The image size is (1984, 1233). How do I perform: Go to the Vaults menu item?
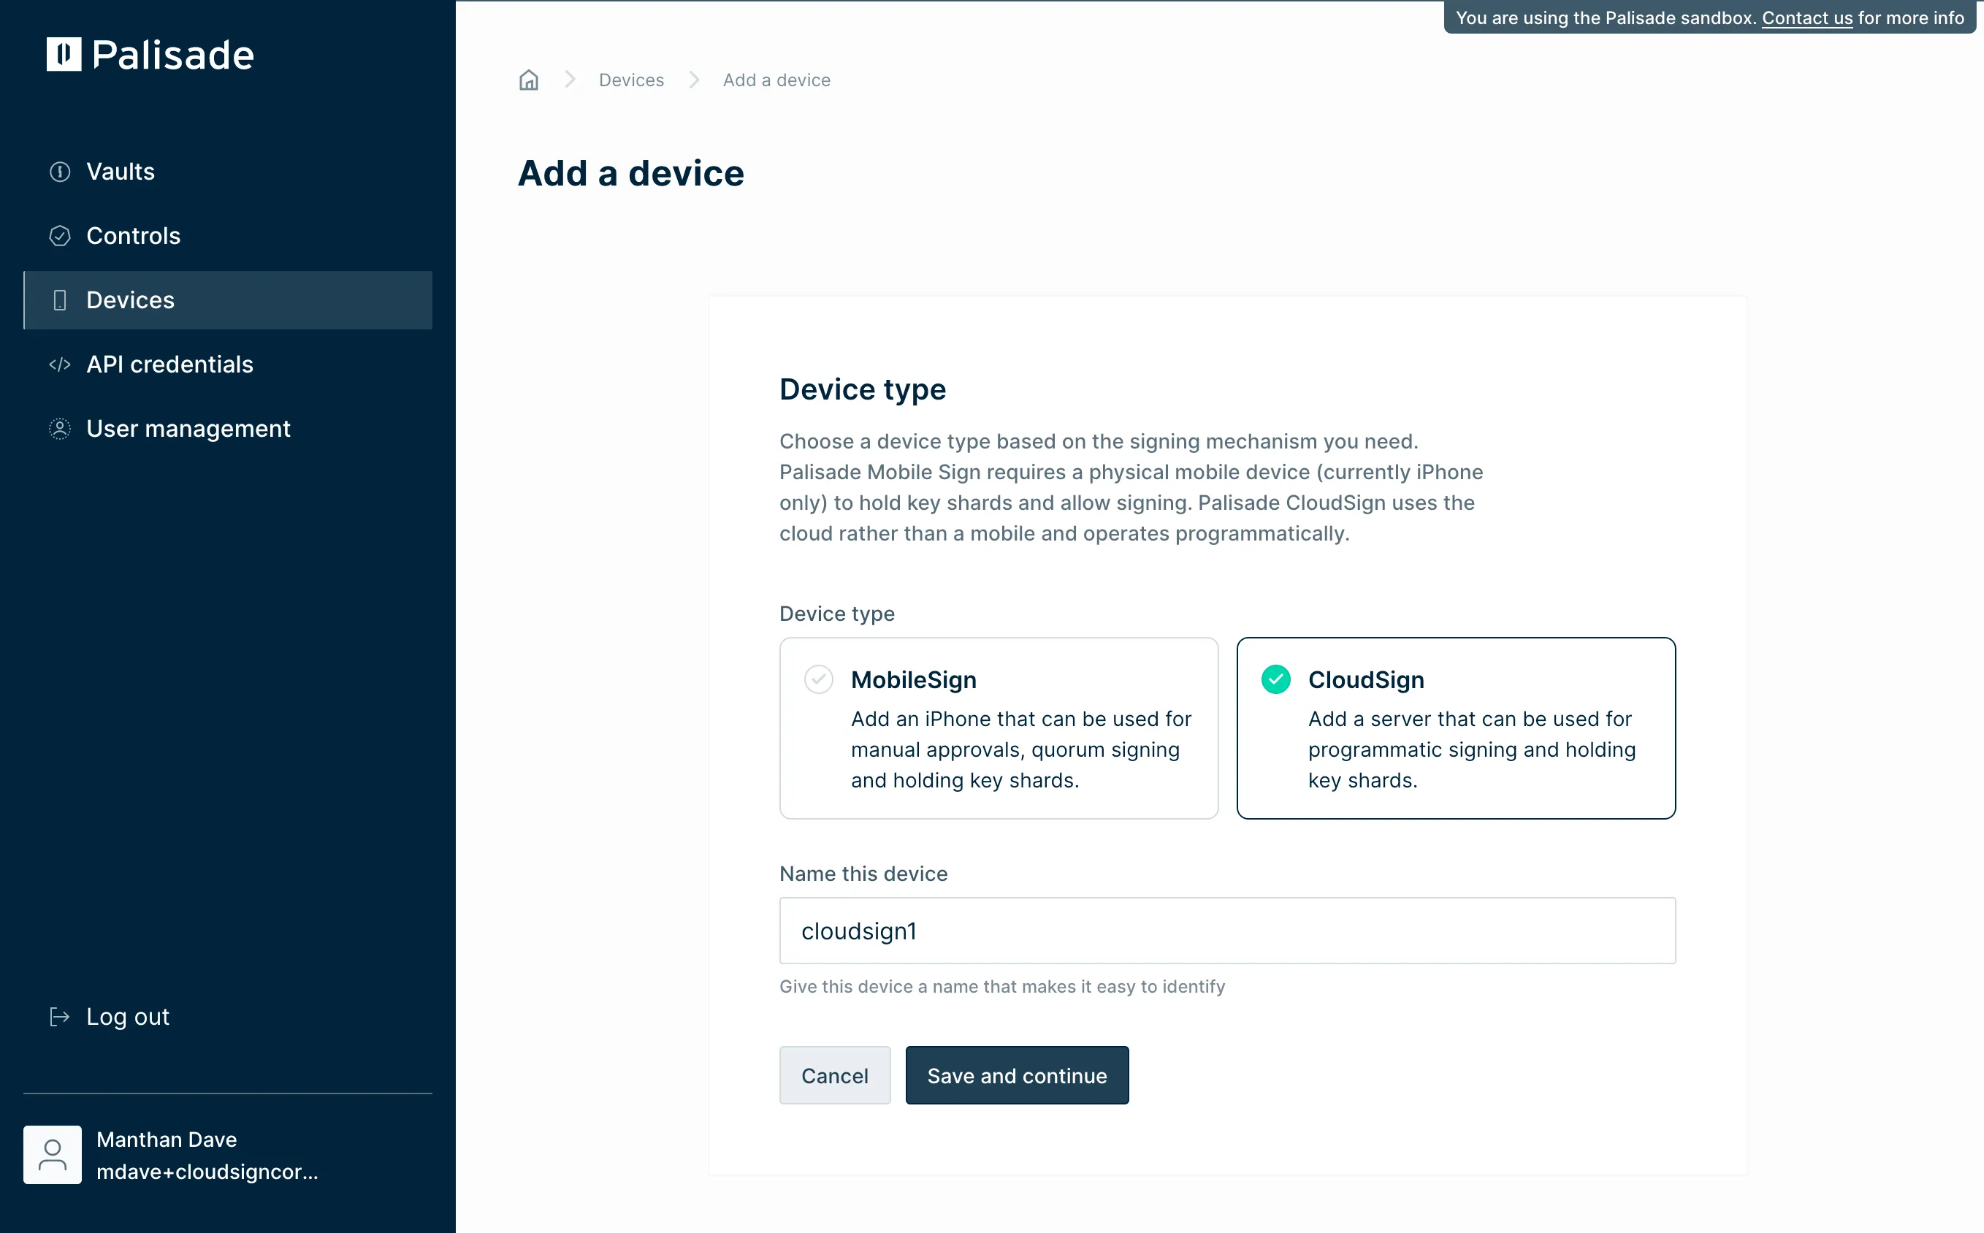point(120,172)
